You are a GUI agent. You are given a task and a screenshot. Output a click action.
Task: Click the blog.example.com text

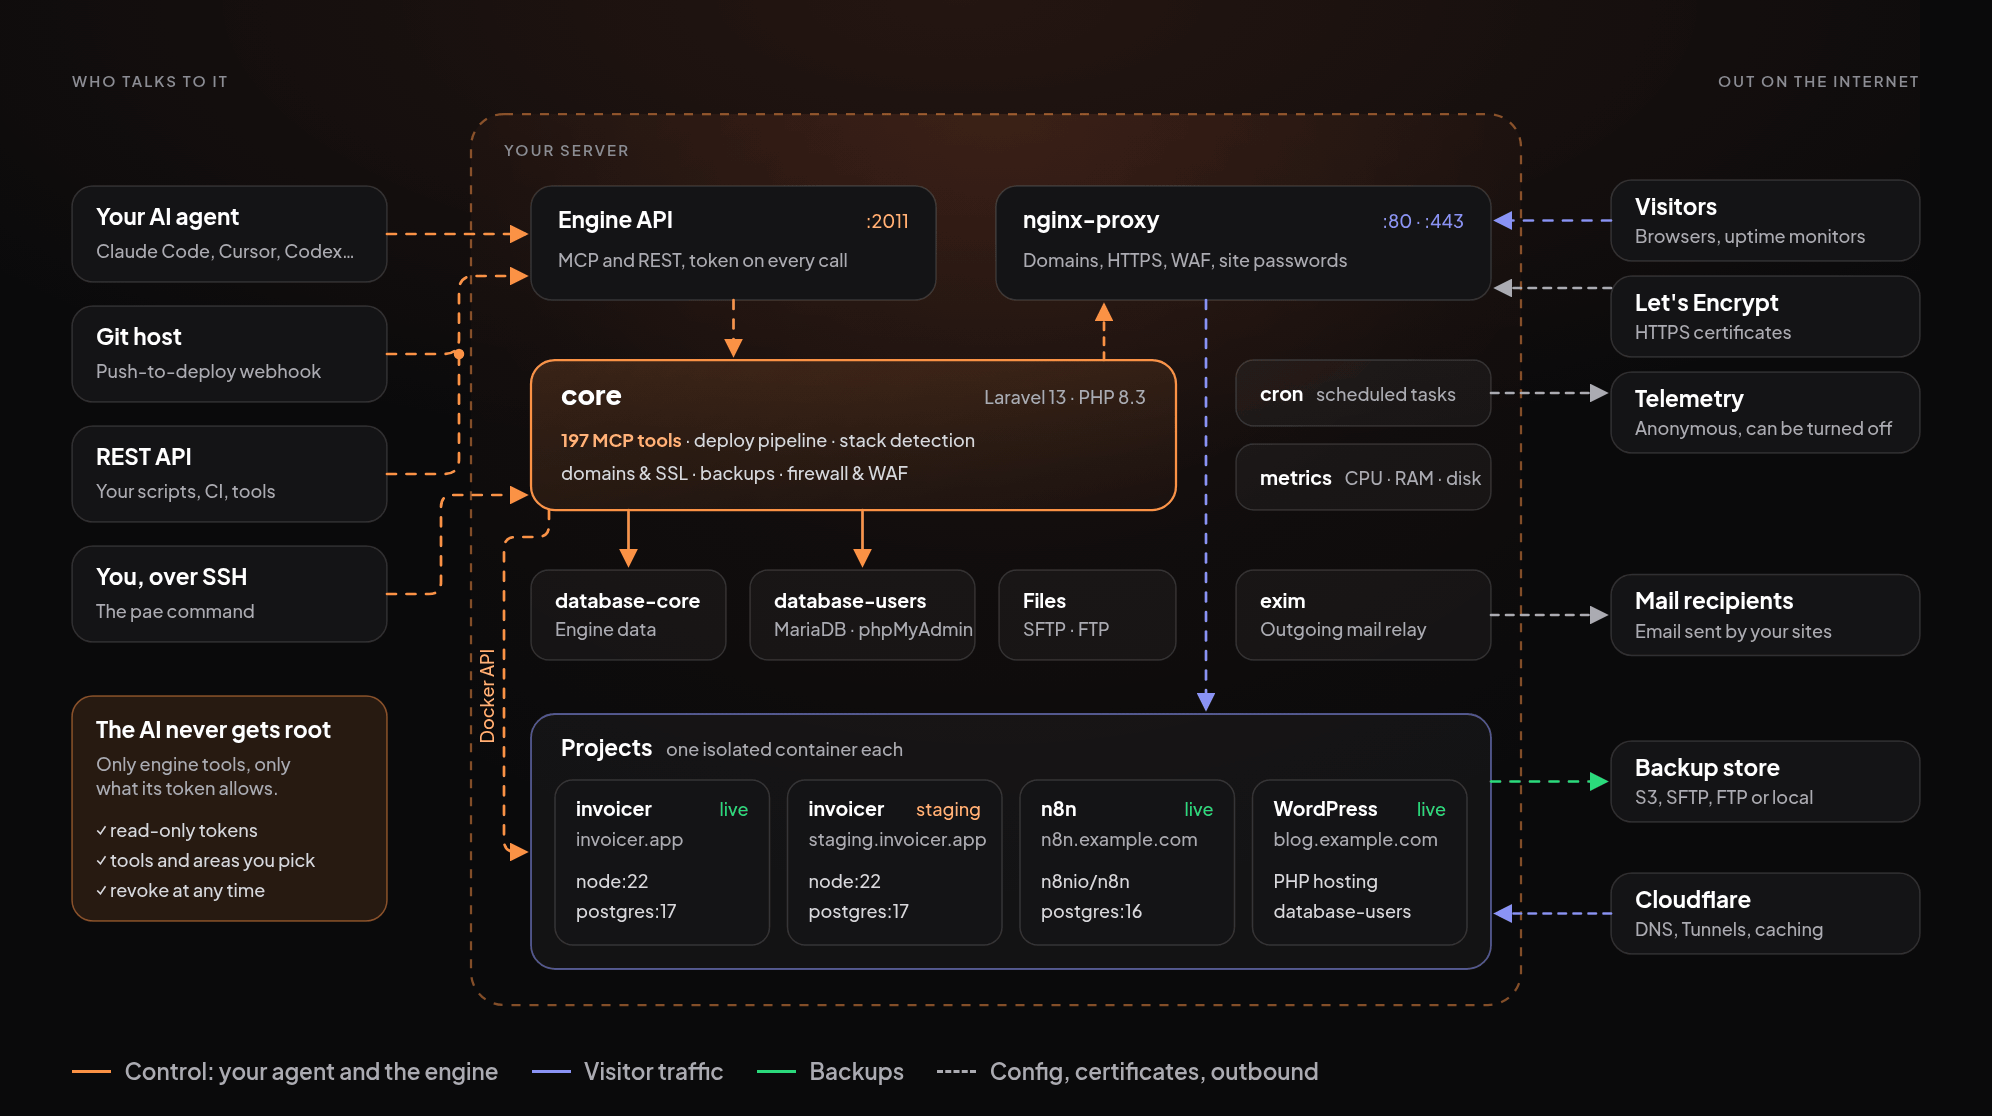[1355, 840]
